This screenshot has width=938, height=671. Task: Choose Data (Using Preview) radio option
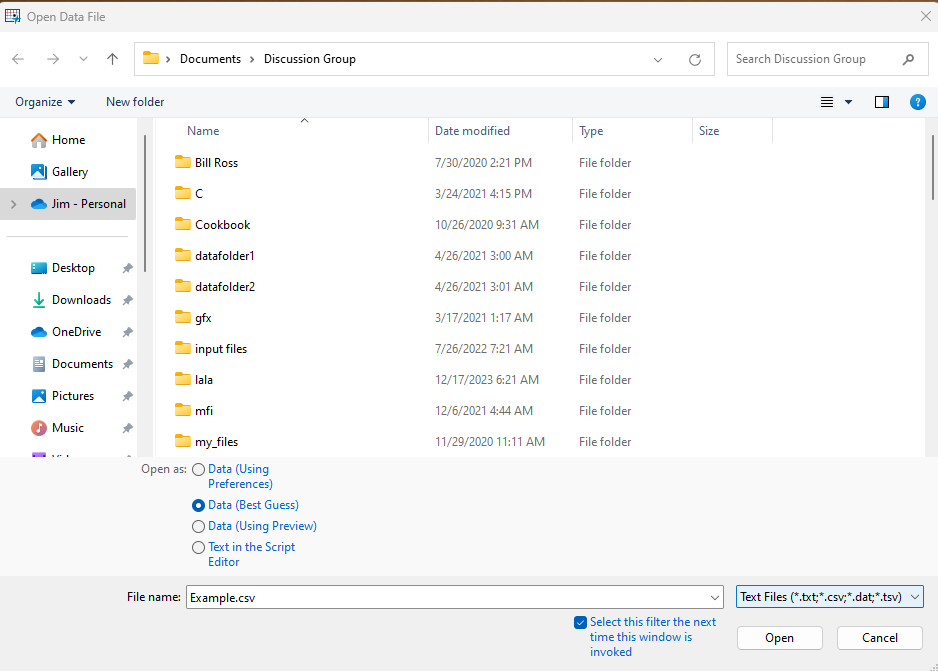click(199, 526)
